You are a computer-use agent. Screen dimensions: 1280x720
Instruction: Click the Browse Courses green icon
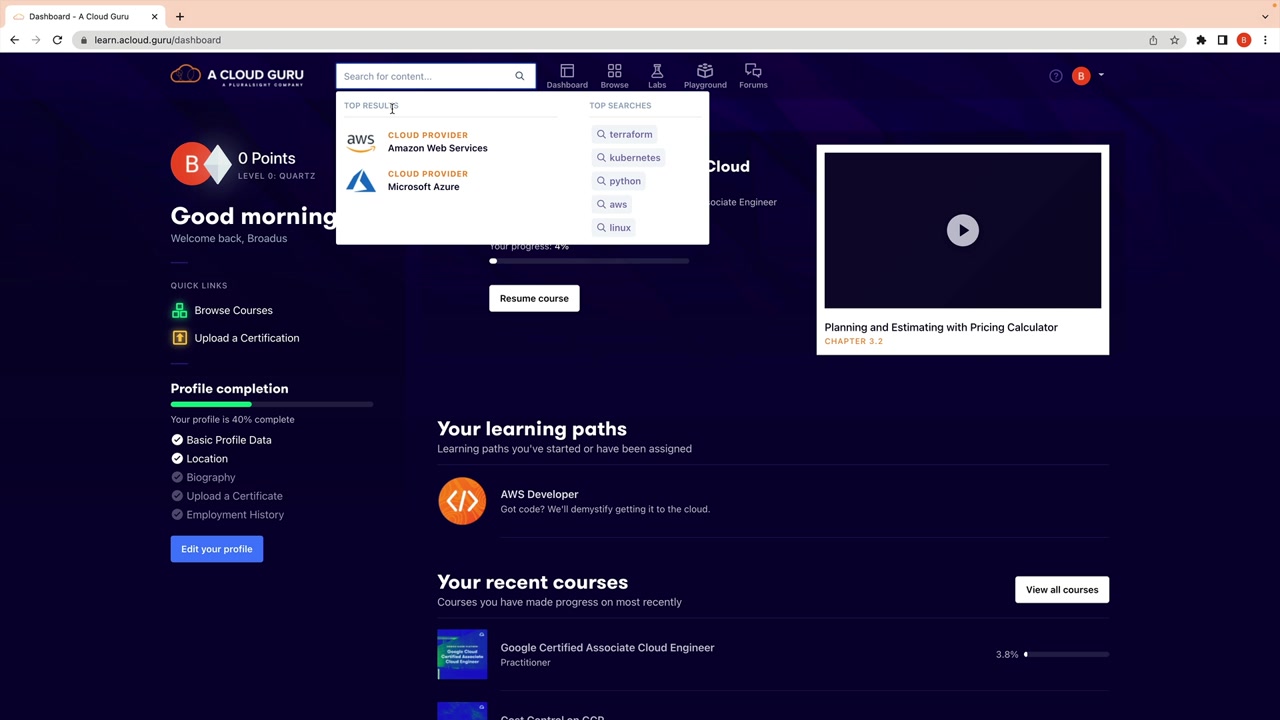pos(179,310)
